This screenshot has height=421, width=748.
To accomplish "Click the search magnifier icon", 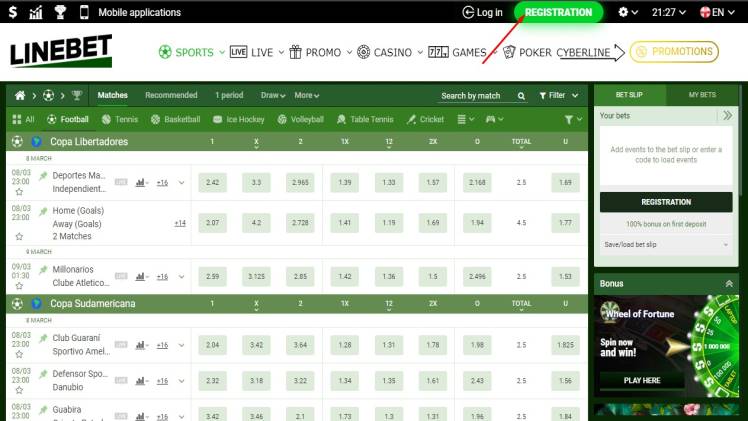I will point(521,96).
